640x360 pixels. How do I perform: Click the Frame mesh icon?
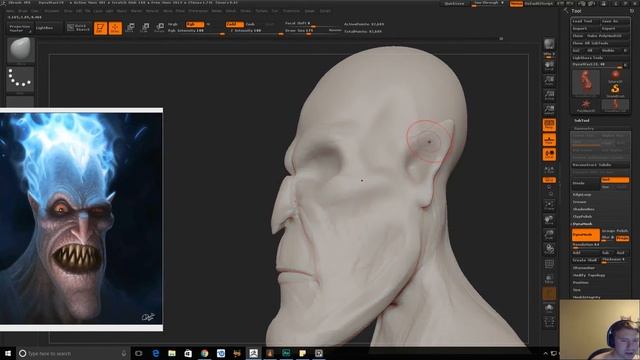(549, 204)
